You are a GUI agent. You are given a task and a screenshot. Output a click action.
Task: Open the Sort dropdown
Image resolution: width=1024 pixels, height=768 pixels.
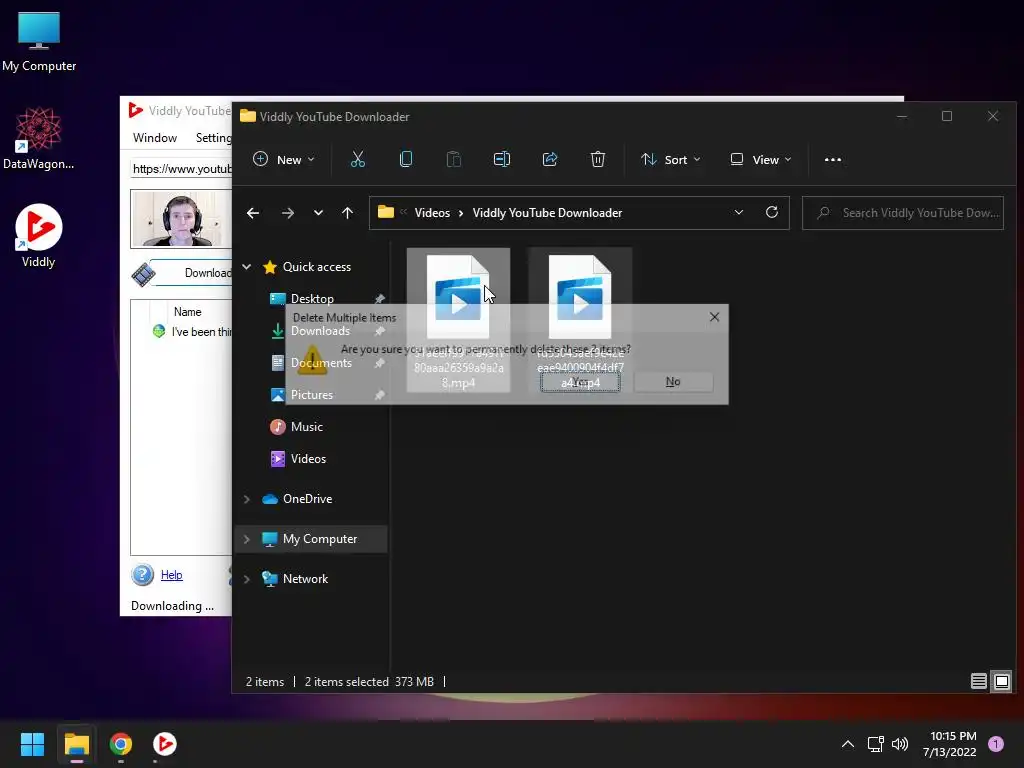[x=671, y=159]
